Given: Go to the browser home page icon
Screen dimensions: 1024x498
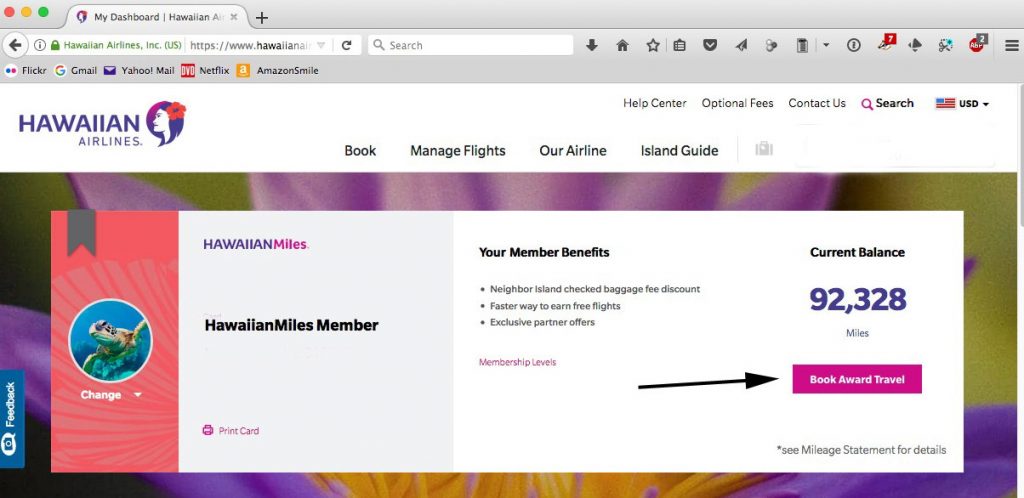Looking at the screenshot, I should [x=622, y=45].
